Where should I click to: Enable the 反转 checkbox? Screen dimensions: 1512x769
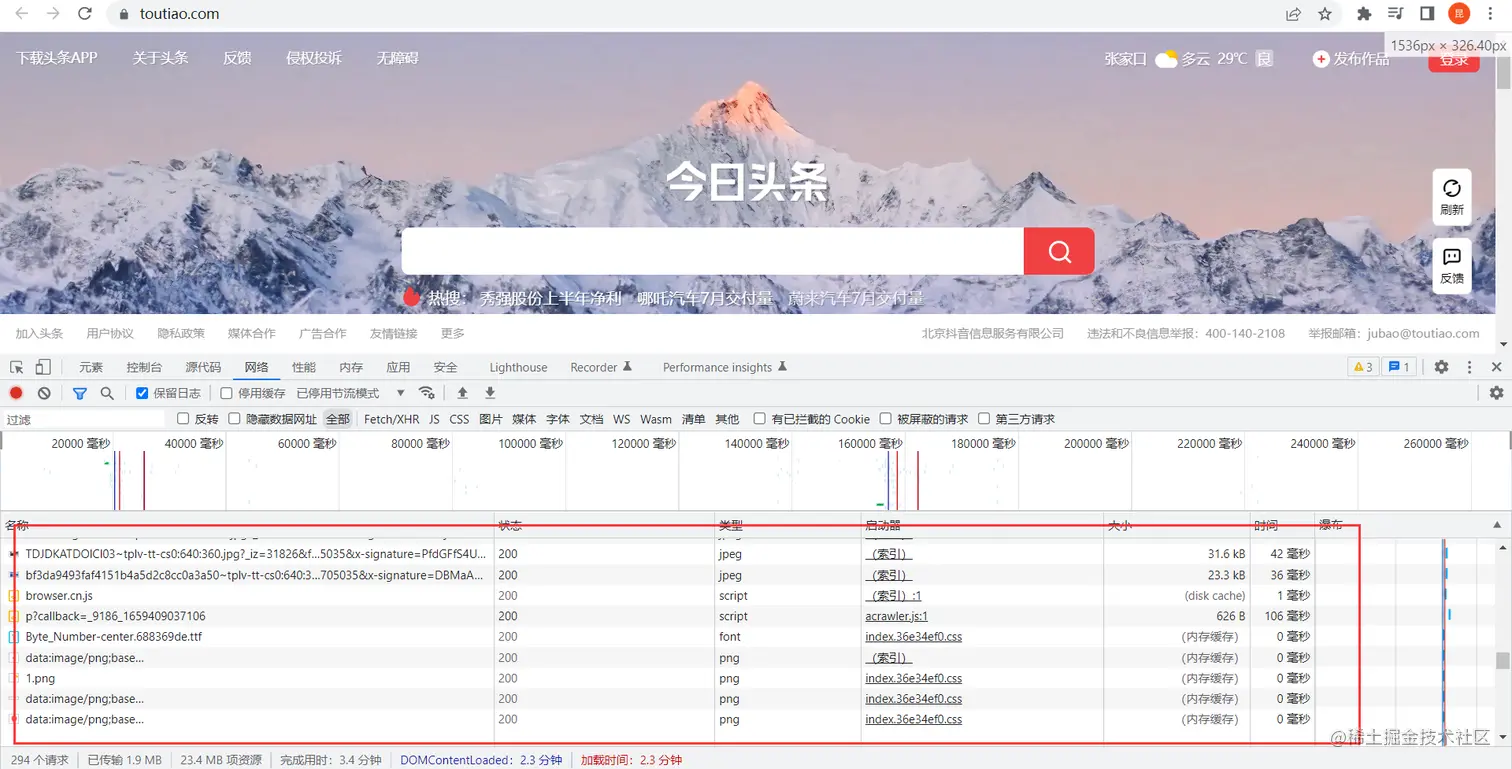point(183,419)
